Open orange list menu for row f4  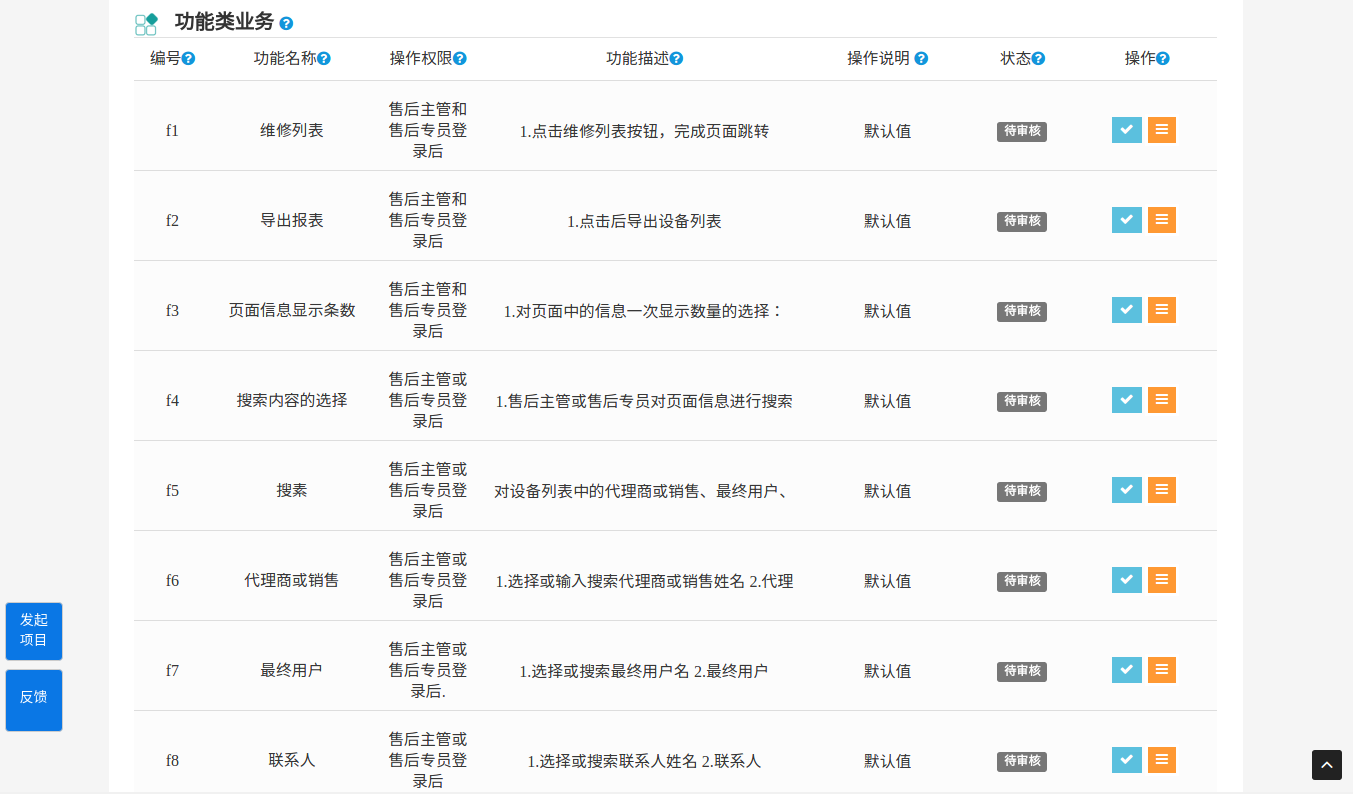[1162, 400]
